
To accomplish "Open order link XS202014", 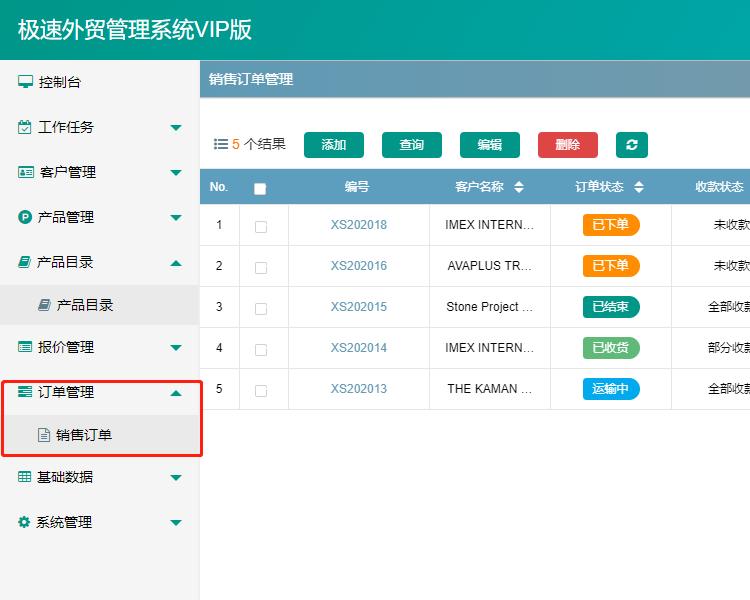I will [x=359, y=348].
